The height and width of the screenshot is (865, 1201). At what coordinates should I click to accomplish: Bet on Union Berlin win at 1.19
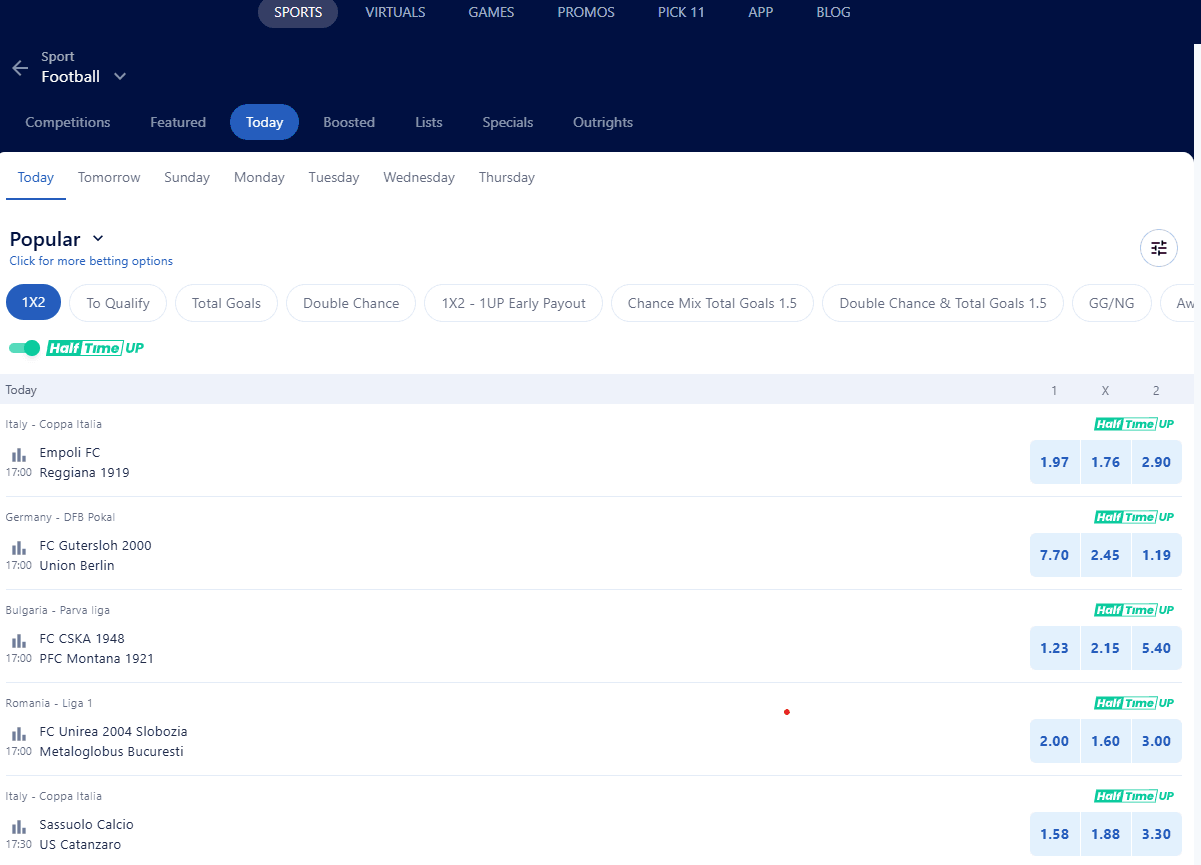click(x=1157, y=555)
